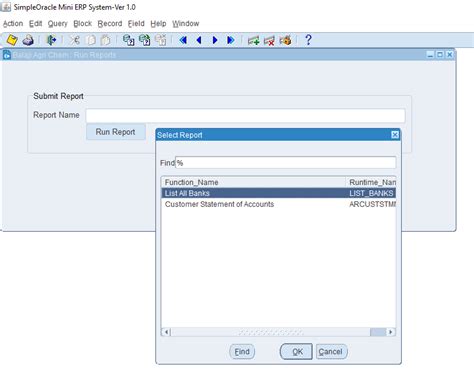Screen dimensions: 474x370
Task: Click the Cut scissors icon
Action: [74, 40]
